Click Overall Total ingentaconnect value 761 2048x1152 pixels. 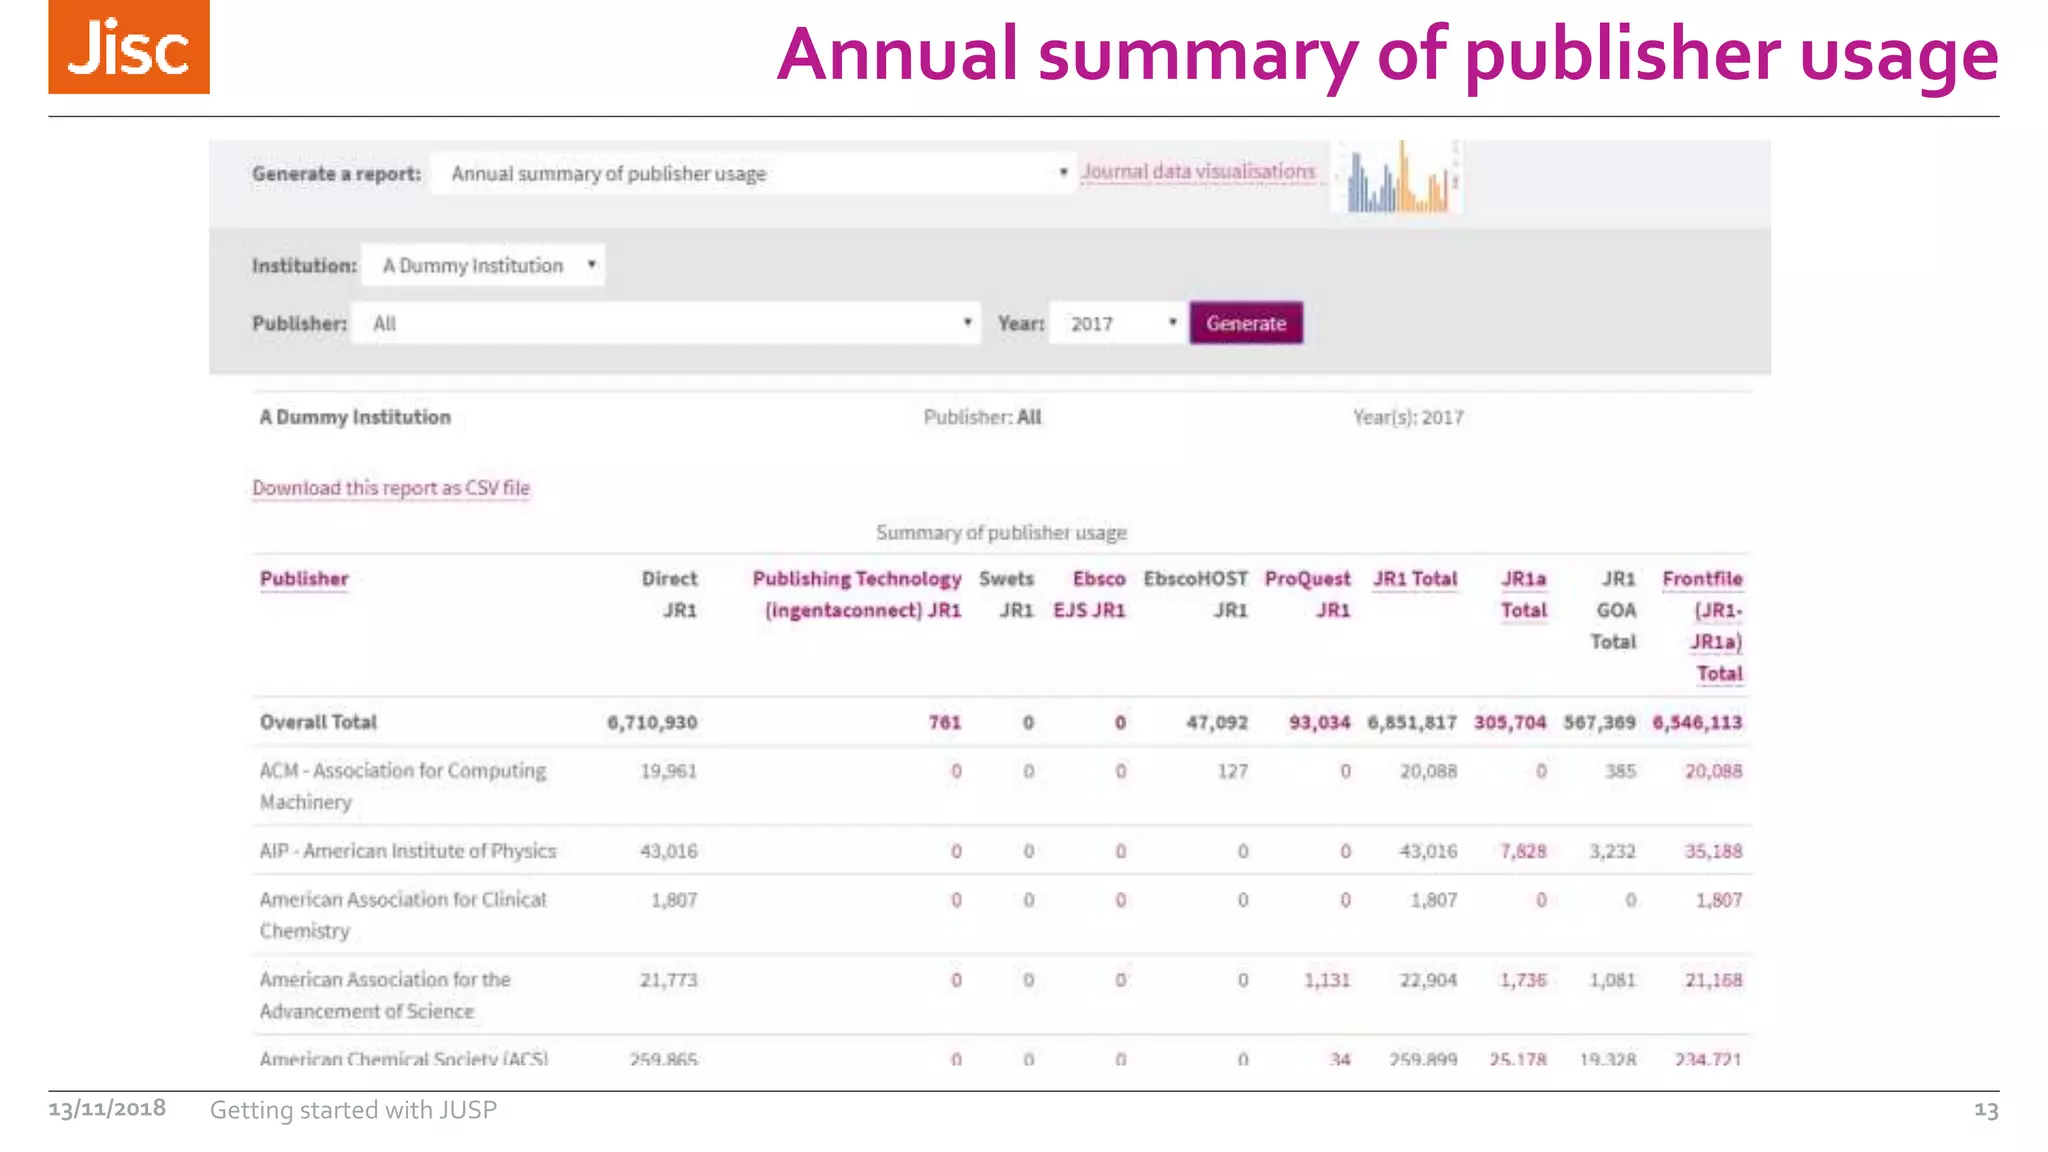(x=945, y=722)
